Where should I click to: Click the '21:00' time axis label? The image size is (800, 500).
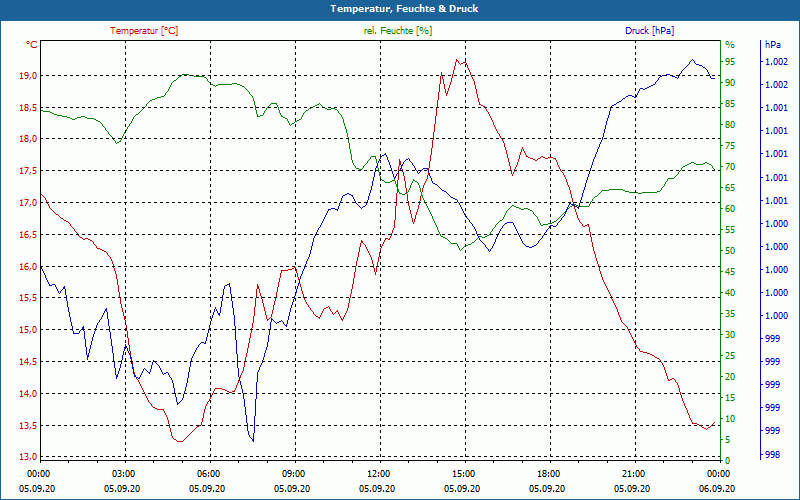(632, 474)
